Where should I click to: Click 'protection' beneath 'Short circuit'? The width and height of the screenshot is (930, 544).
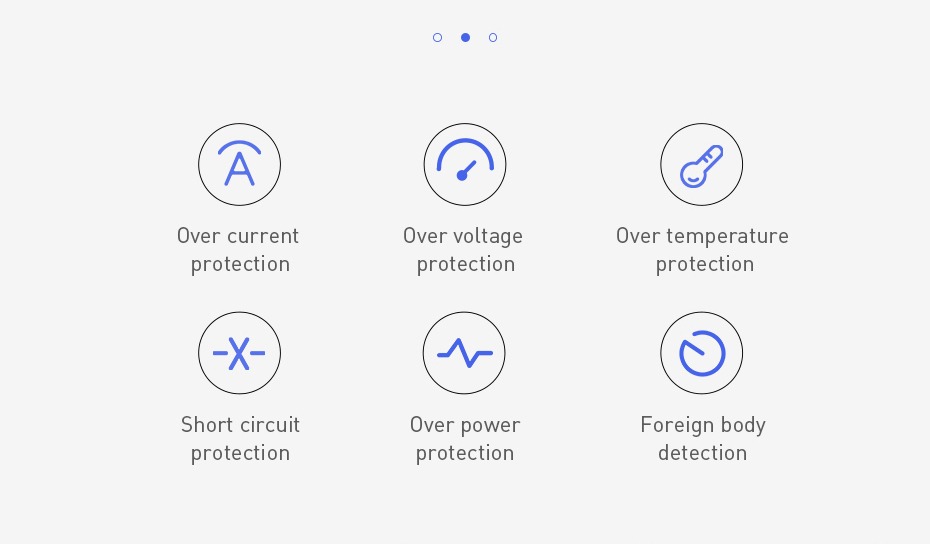click(x=240, y=453)
